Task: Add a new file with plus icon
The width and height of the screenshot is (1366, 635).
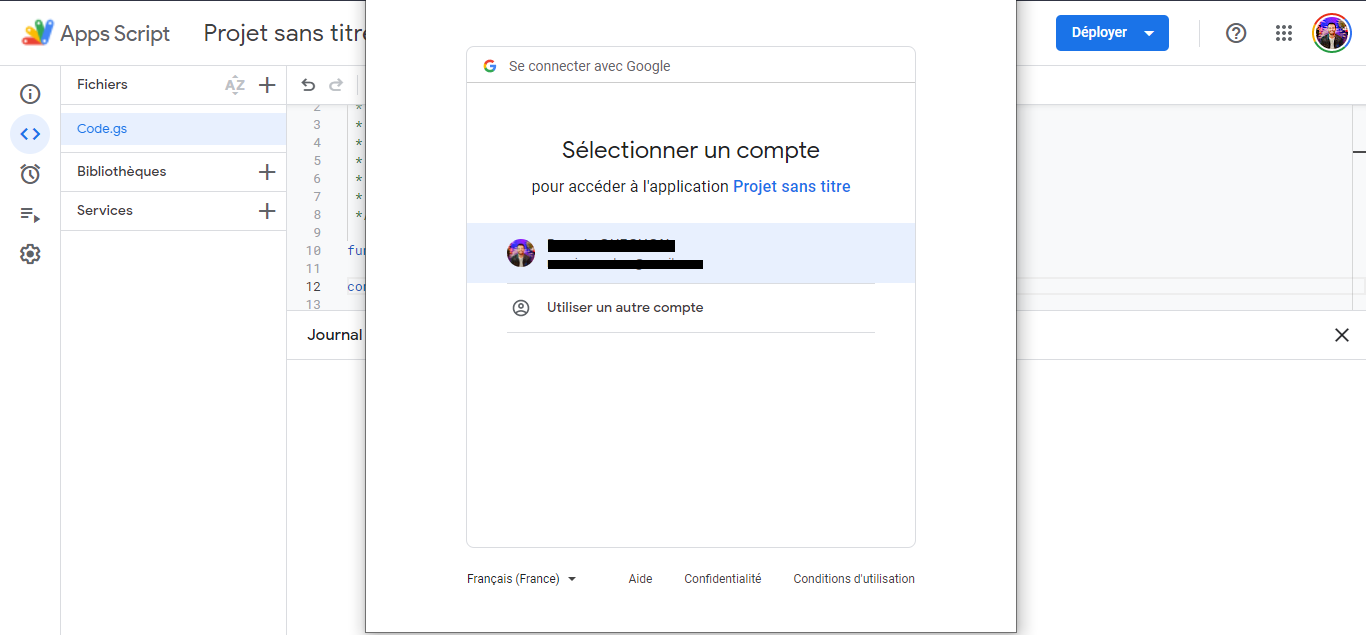Action: coord(267,85)
